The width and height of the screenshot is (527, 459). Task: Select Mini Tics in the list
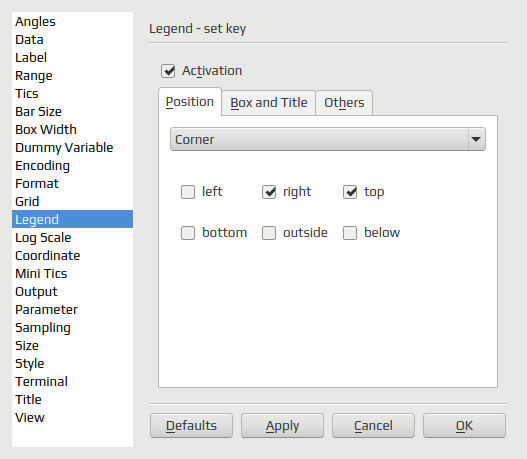(x=72, y=274)
